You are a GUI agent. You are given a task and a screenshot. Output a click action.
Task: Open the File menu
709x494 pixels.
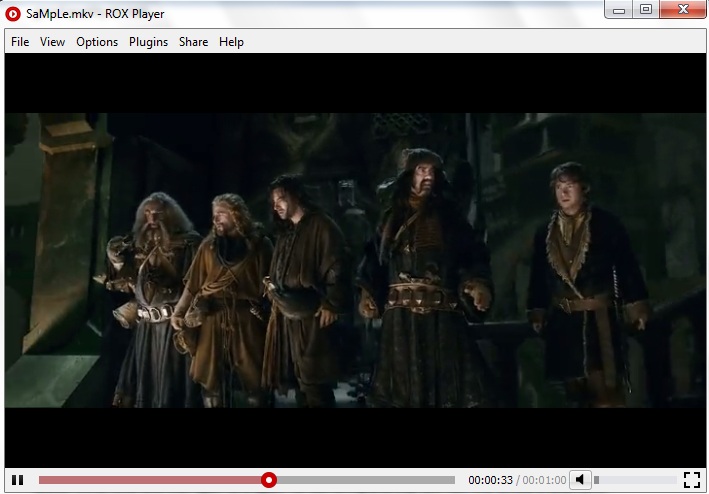tap(20, 42)
